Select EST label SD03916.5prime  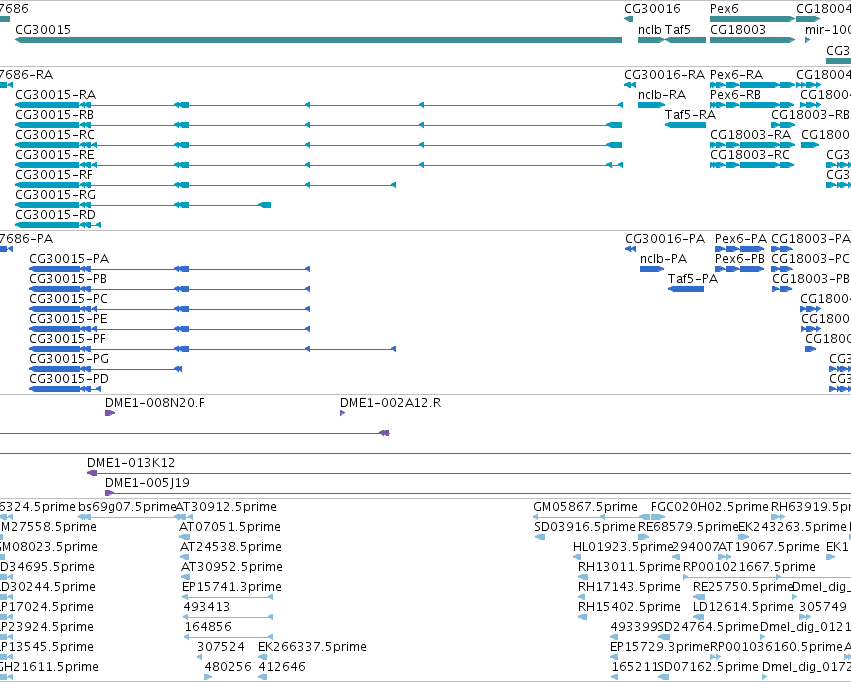pyautogui.click(x=585, y=527)
